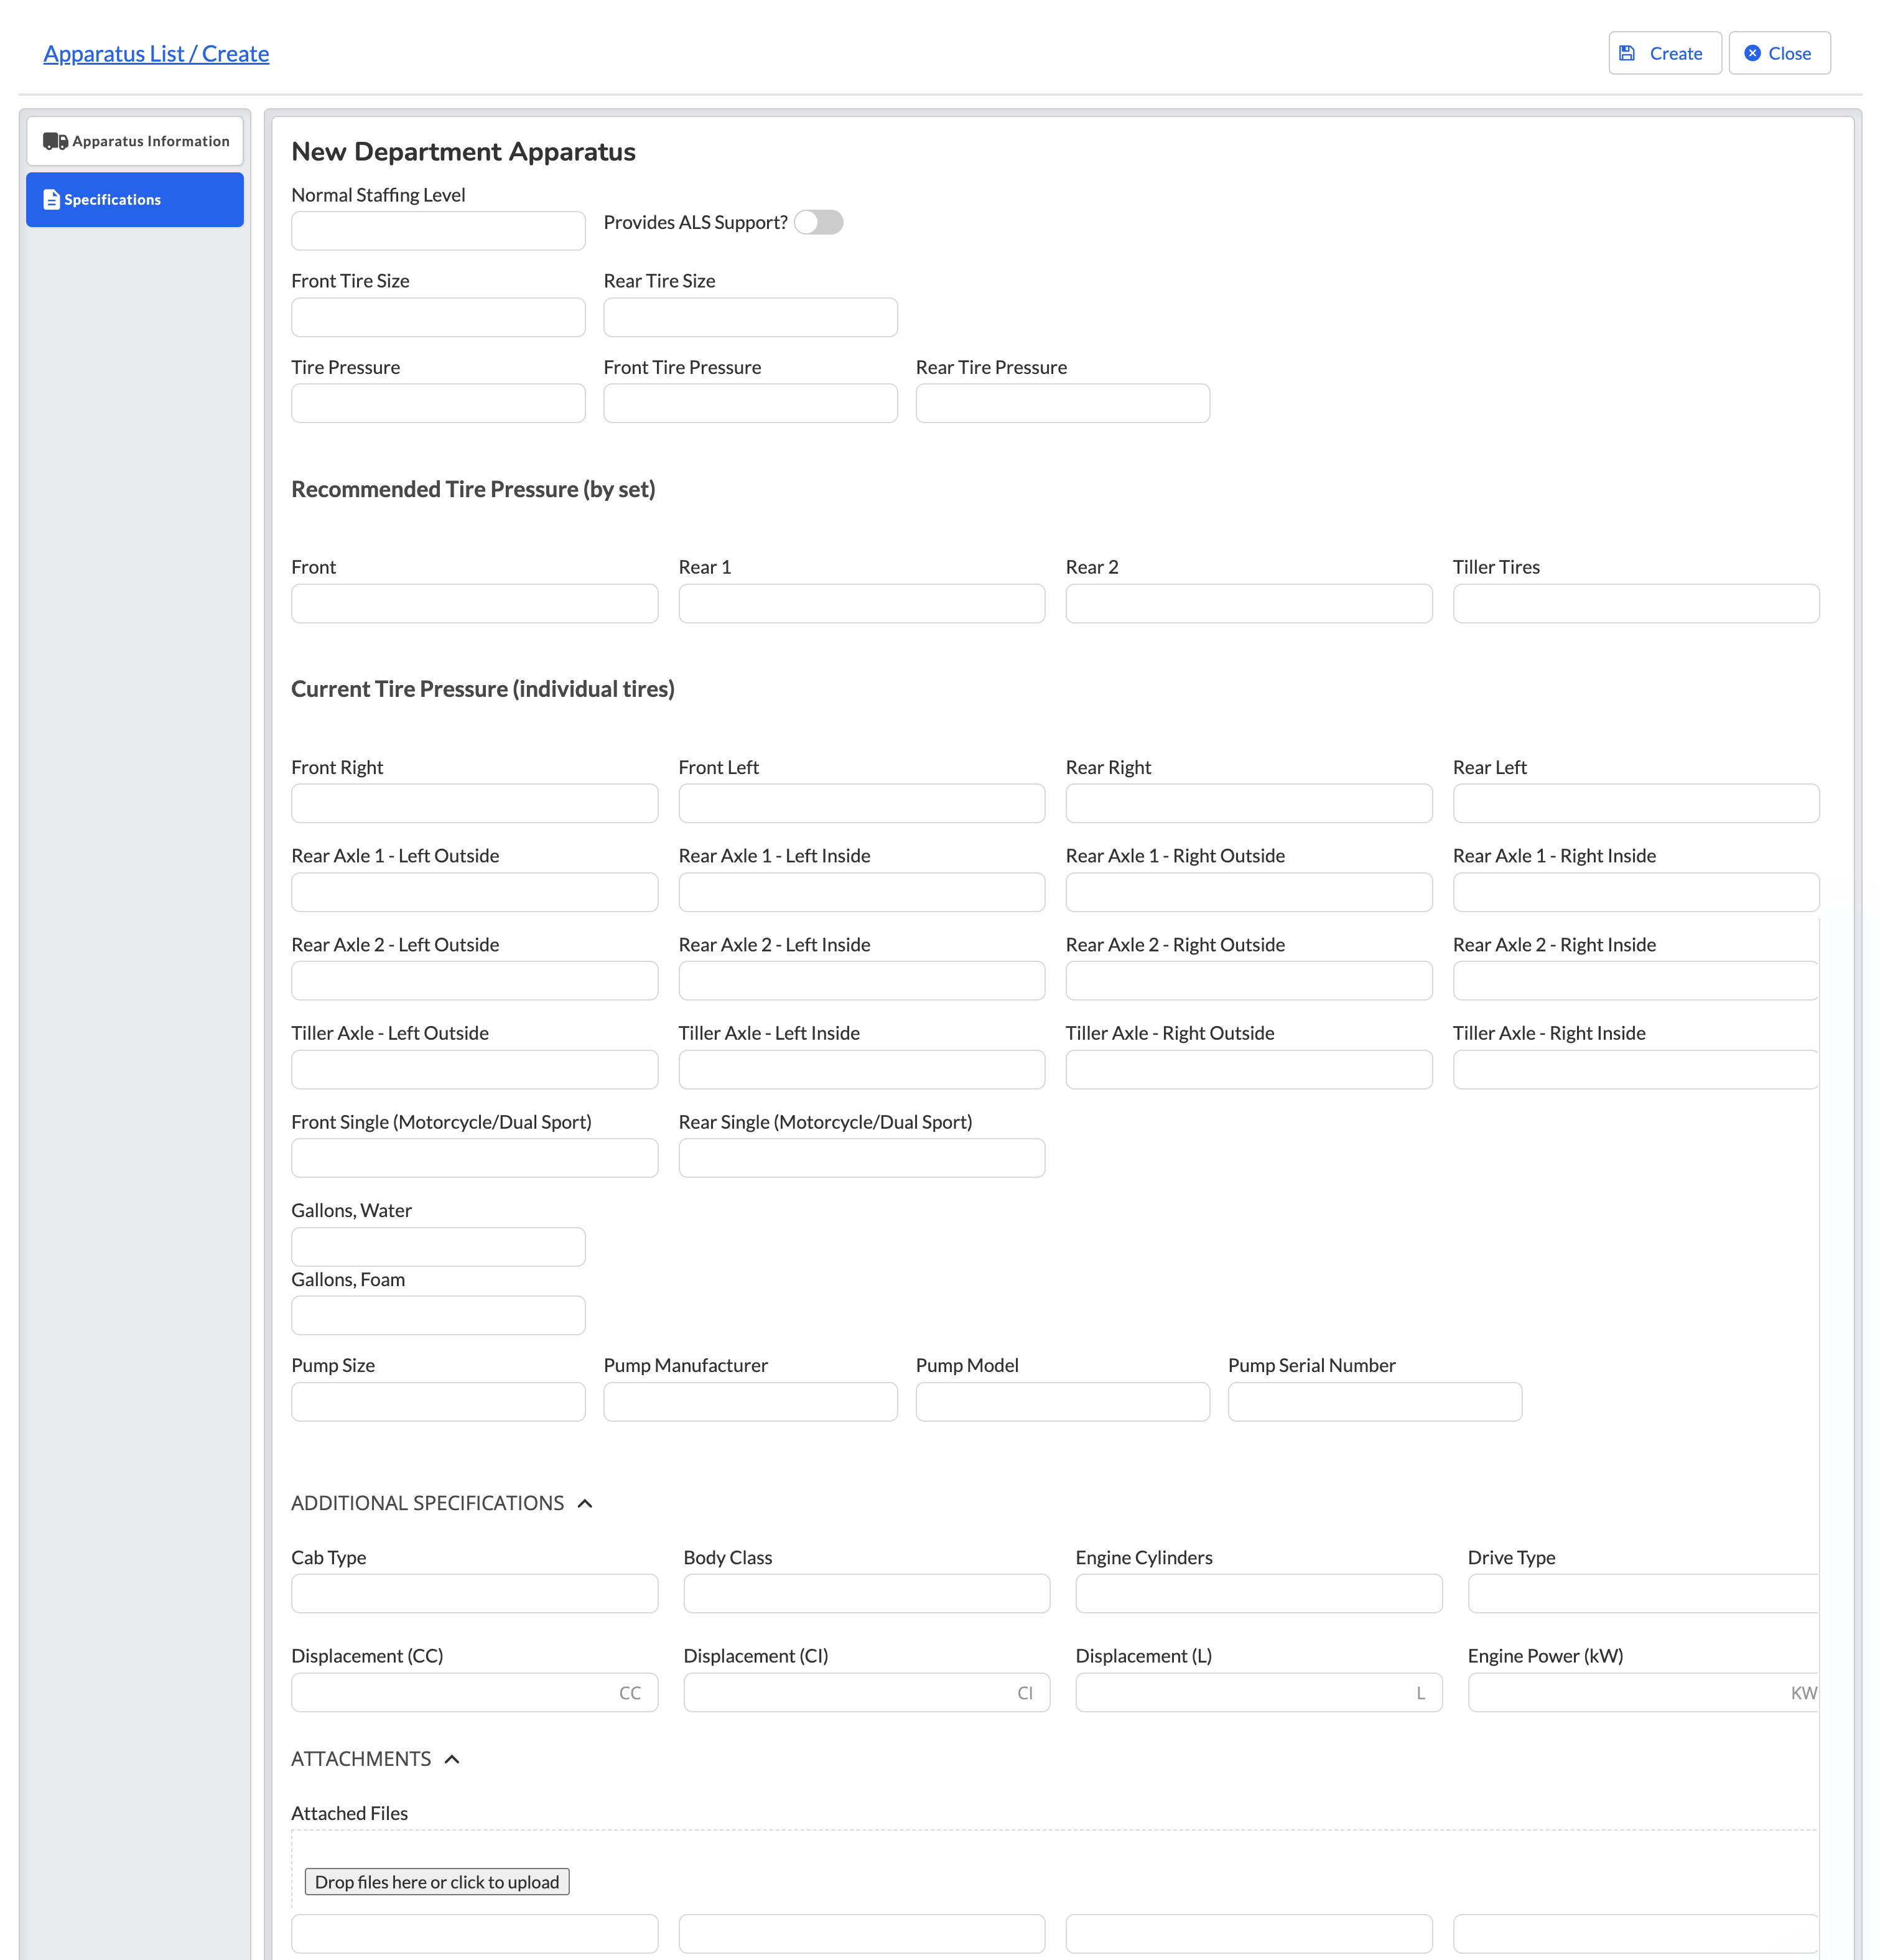
Task: Focus the Gallons, Water field
Action: pyautogui.click(x=438, y=1247)
